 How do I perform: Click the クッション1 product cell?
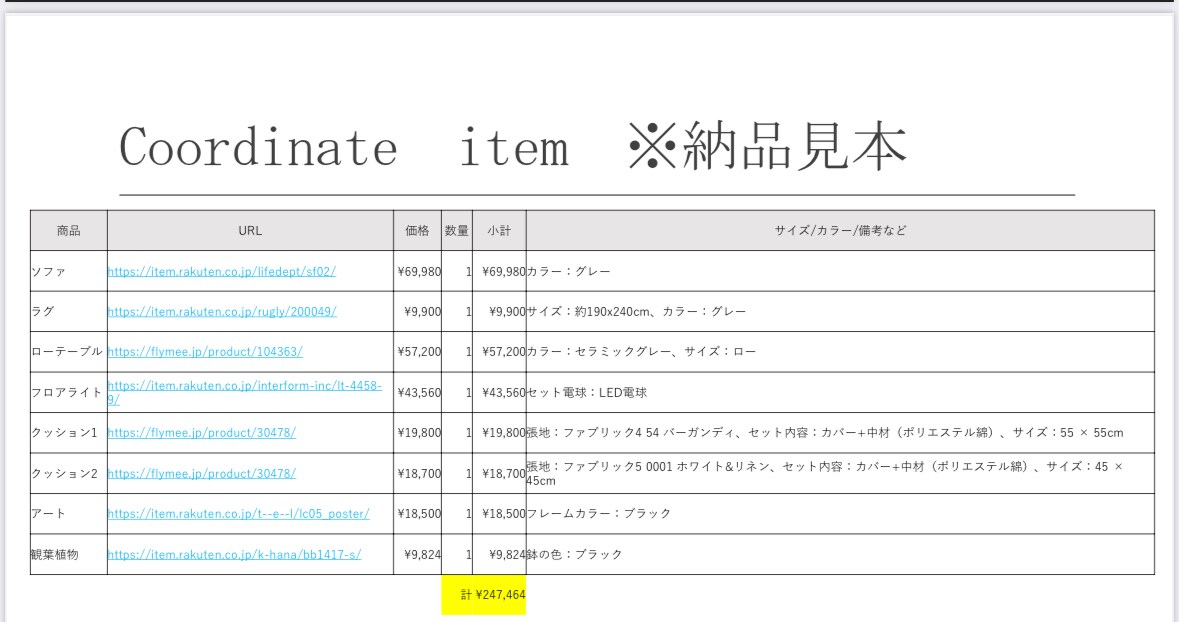68,433
